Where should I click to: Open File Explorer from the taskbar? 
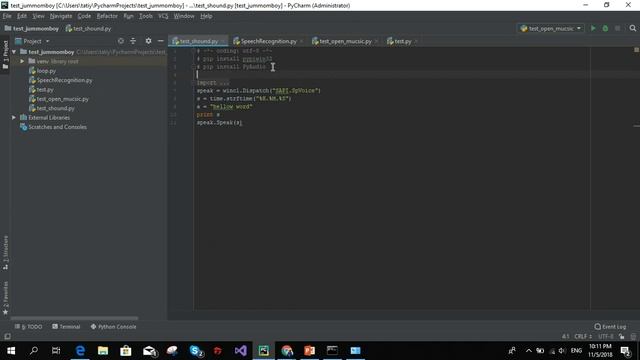[x=103, y=351]
